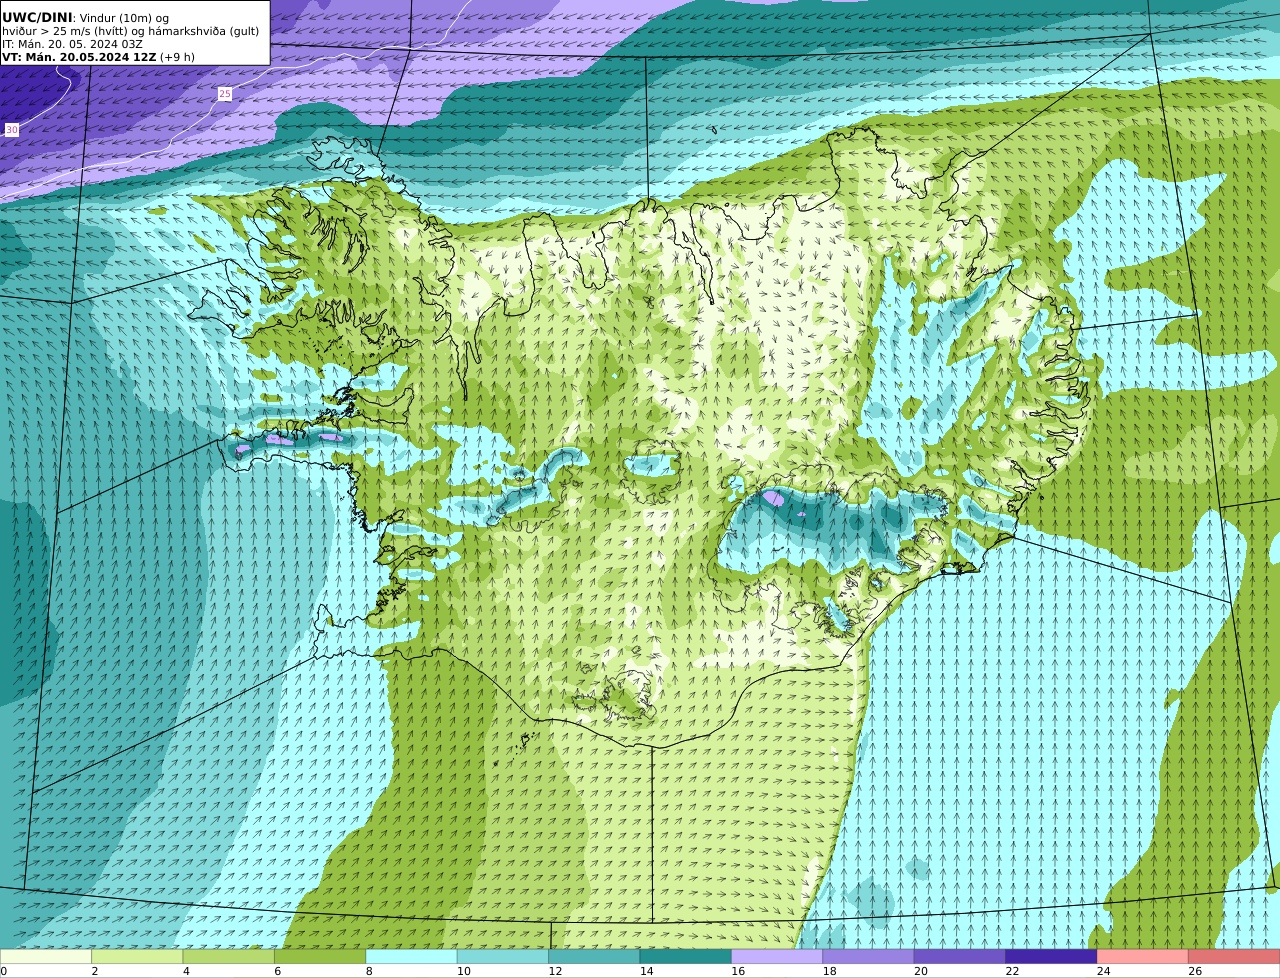The width and height of the screenshot is (1280, 978).
Task: Click the legend tick number '24'
Action: coord(1103,971)
